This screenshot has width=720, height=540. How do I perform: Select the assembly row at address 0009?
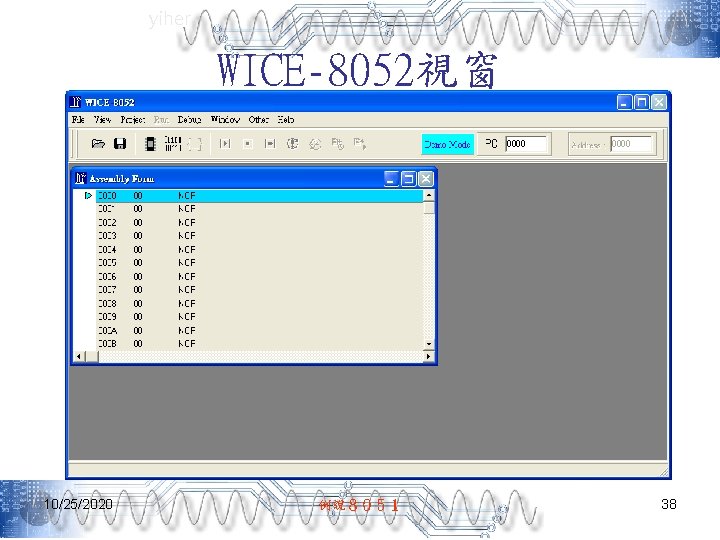click(259, 317)
